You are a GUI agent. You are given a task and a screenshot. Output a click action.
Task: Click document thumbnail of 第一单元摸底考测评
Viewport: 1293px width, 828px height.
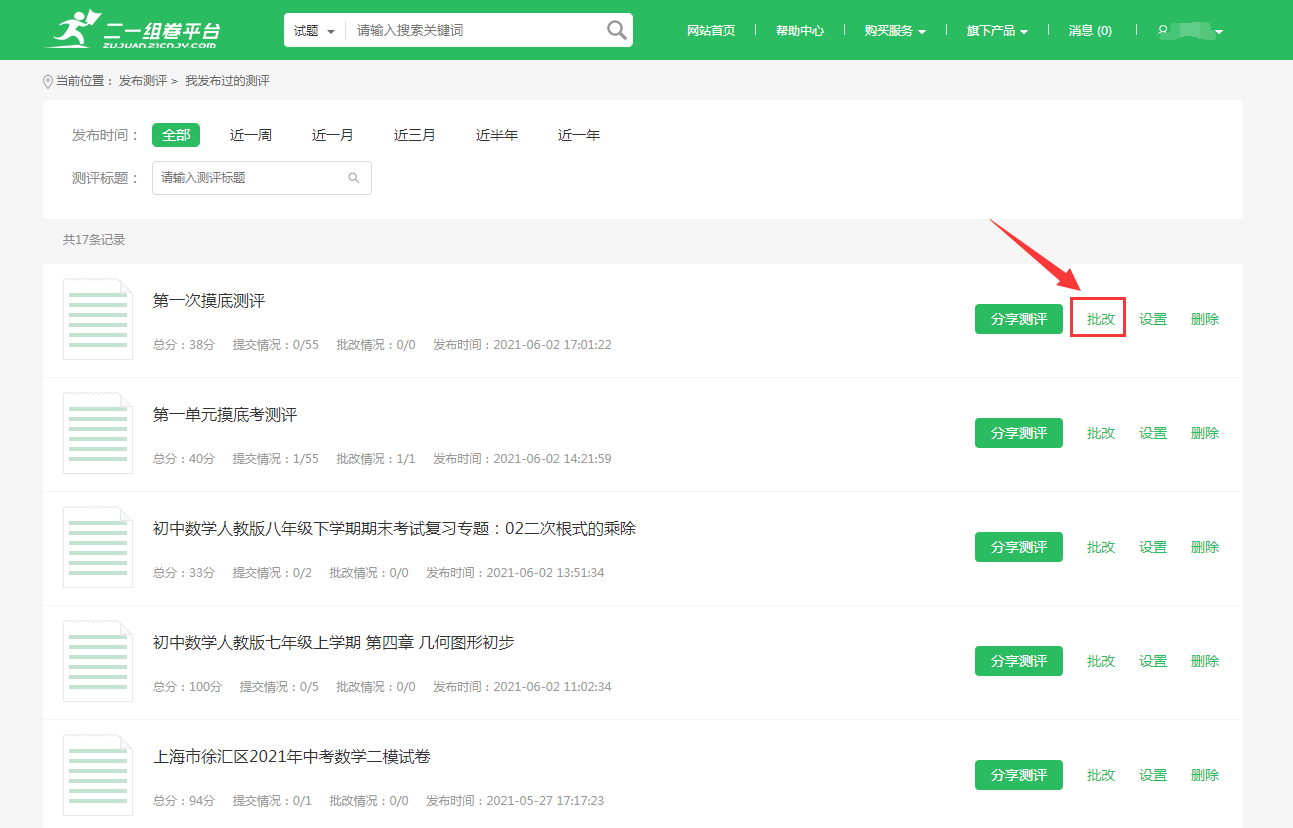98,433
